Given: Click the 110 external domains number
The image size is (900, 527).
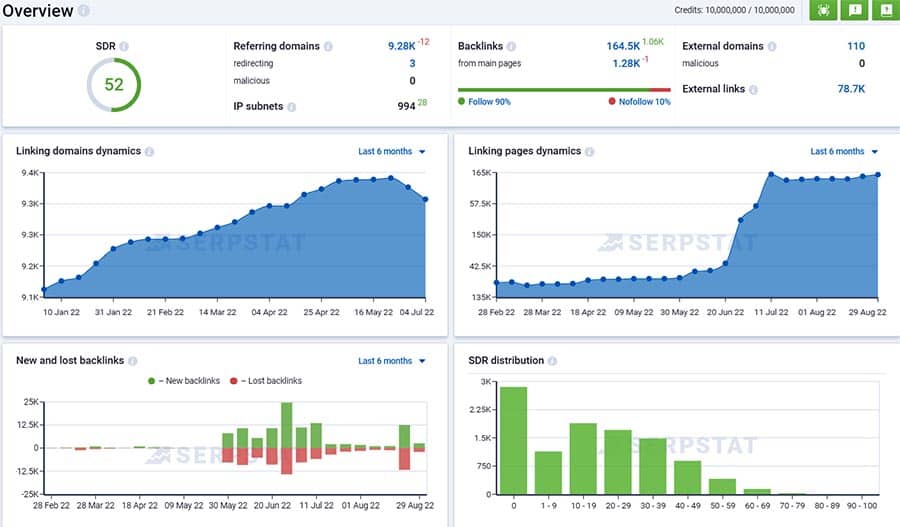Looking at the screenshot, I should [x=855, y=46].
